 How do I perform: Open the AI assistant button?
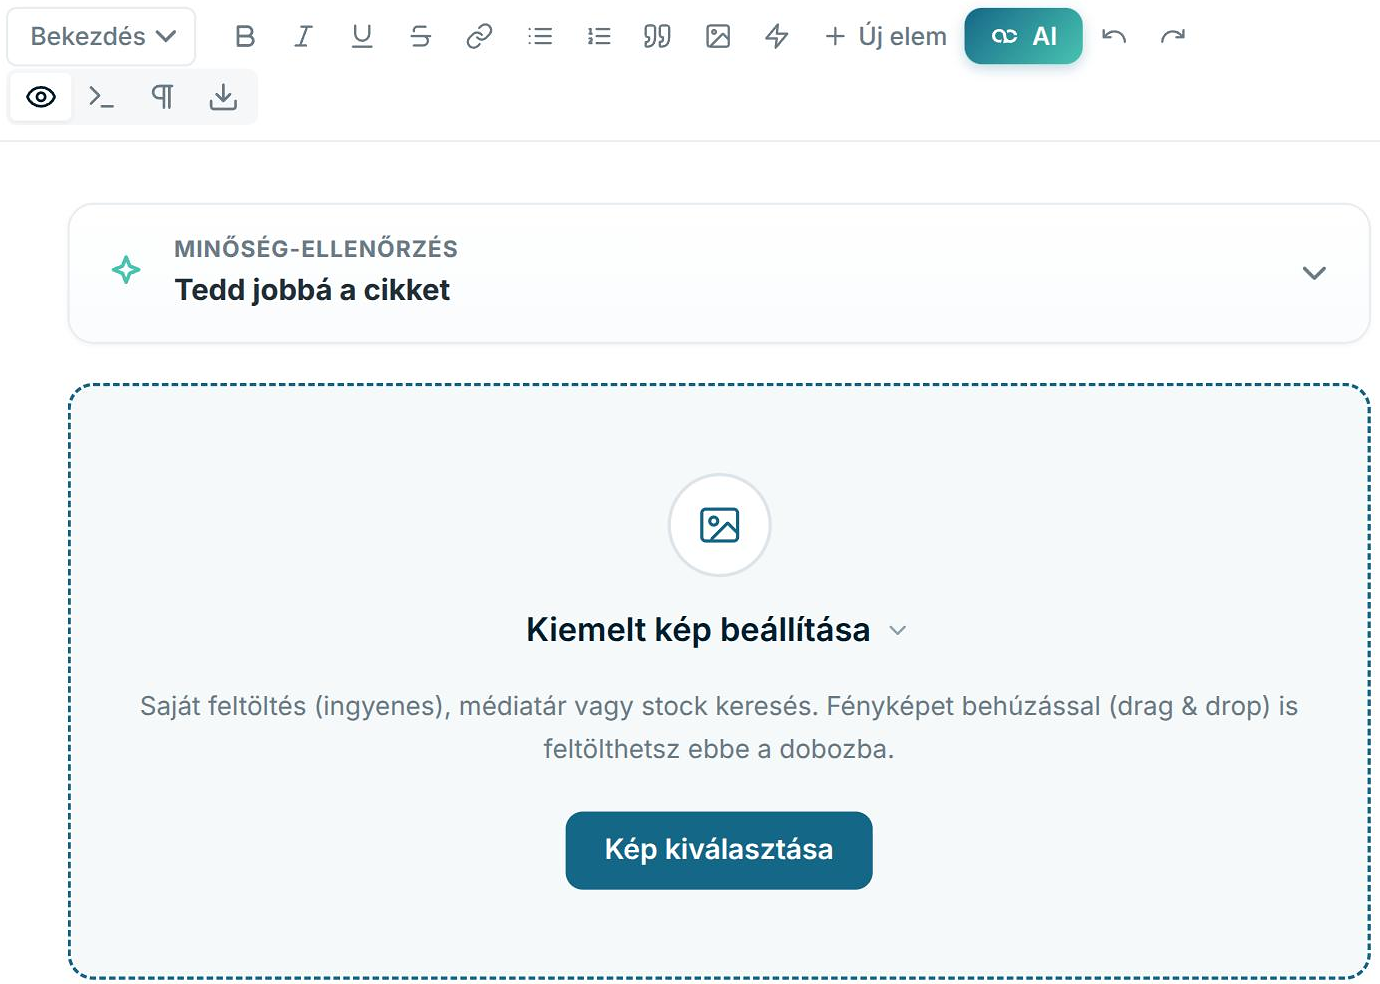coord(1023,36)
